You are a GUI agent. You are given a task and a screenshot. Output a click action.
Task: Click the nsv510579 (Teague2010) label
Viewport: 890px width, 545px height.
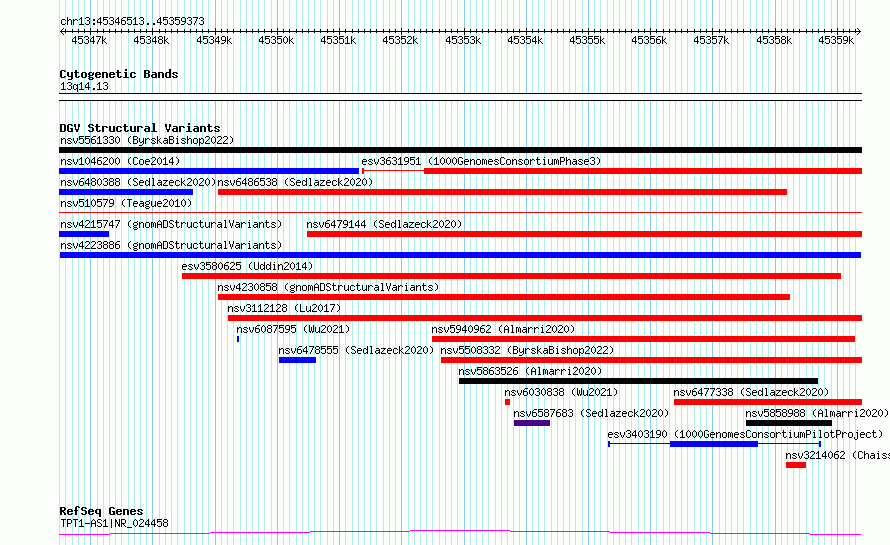126,203
